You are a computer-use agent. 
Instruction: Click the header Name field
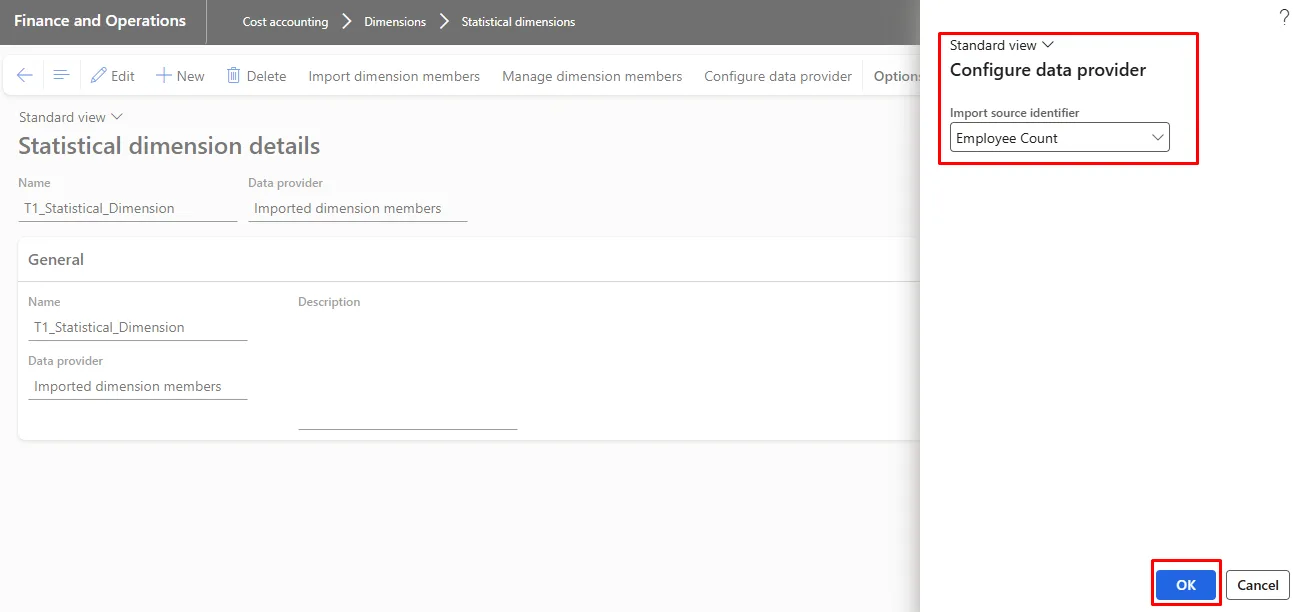click(128, 208)
